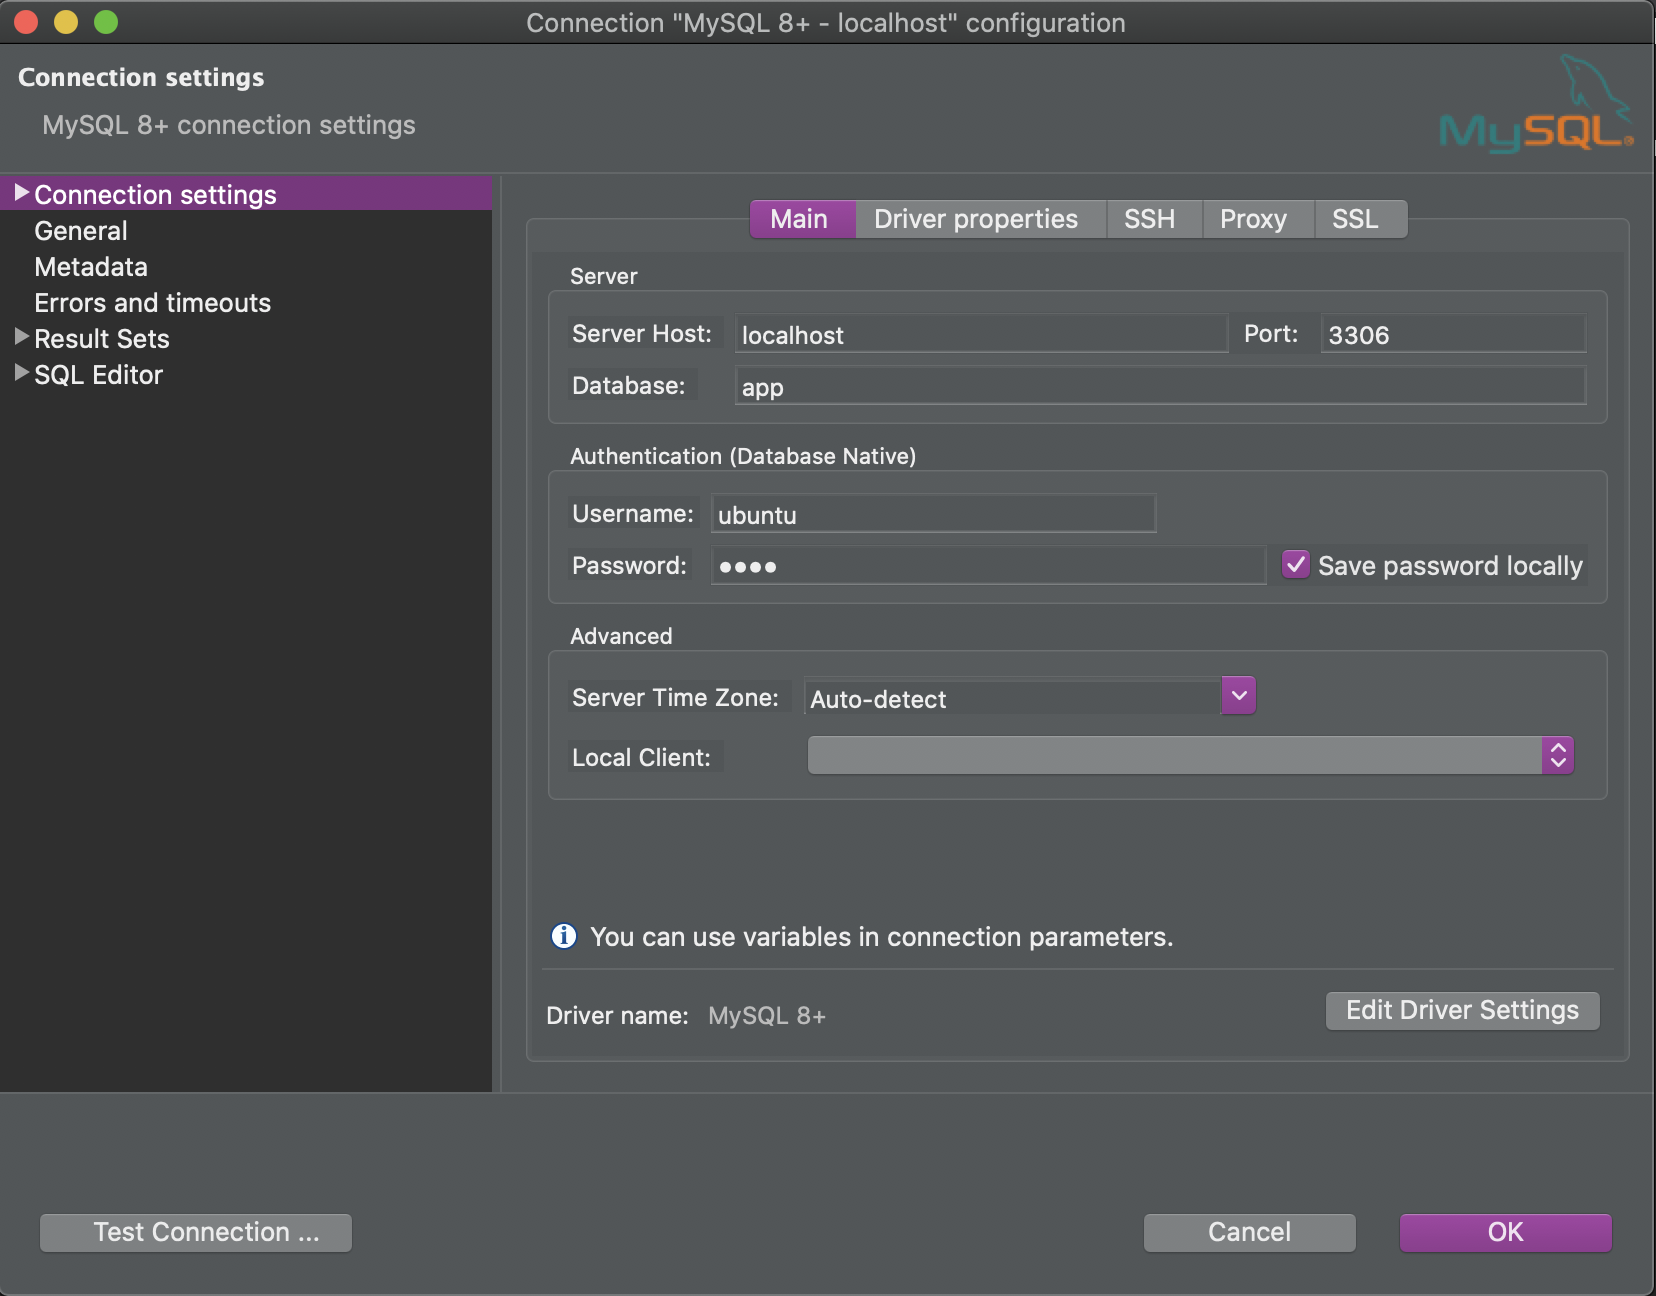Select the Proxy tab
The height and width of the screenshot is (1296, 1656).
[1255, 219]
